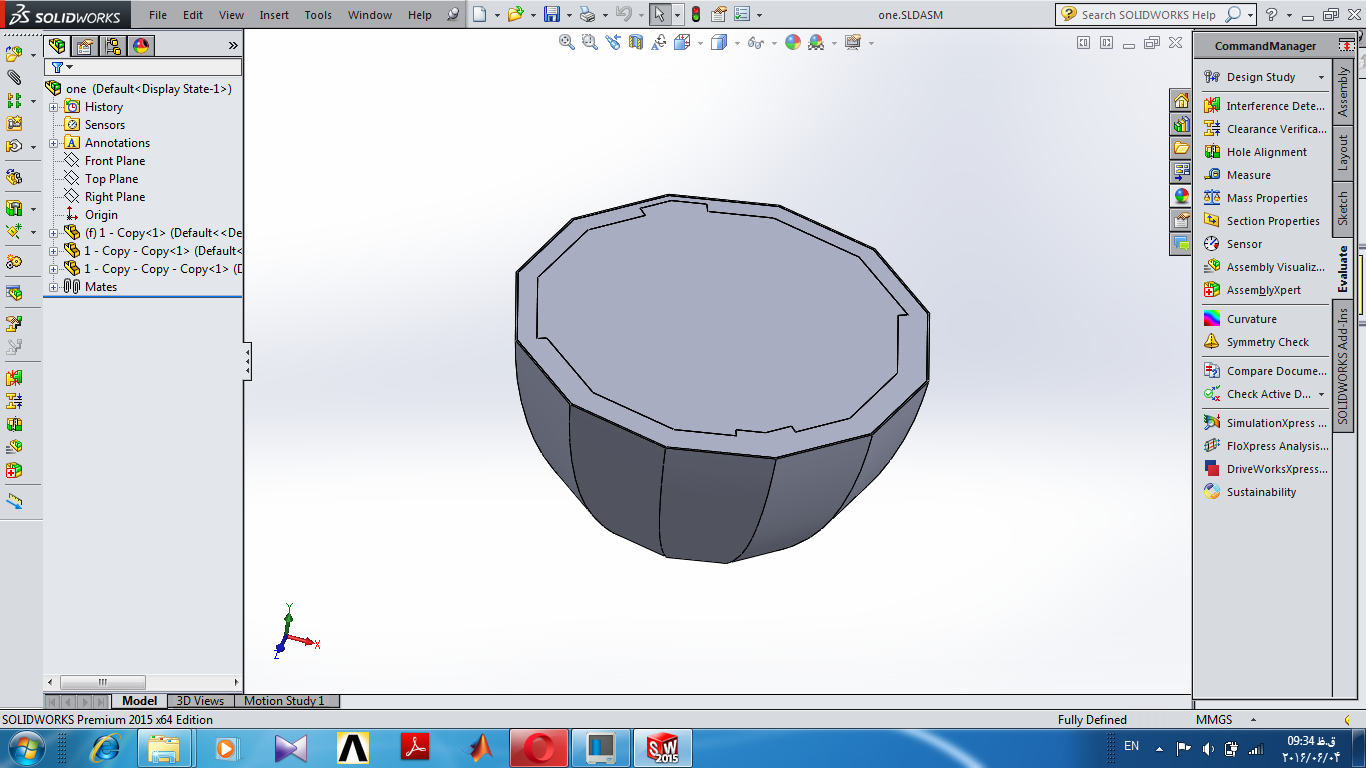Open the Measure tool
Image resolution: width=1366 pixels, height=768 pixels.
click(1248, 175)
